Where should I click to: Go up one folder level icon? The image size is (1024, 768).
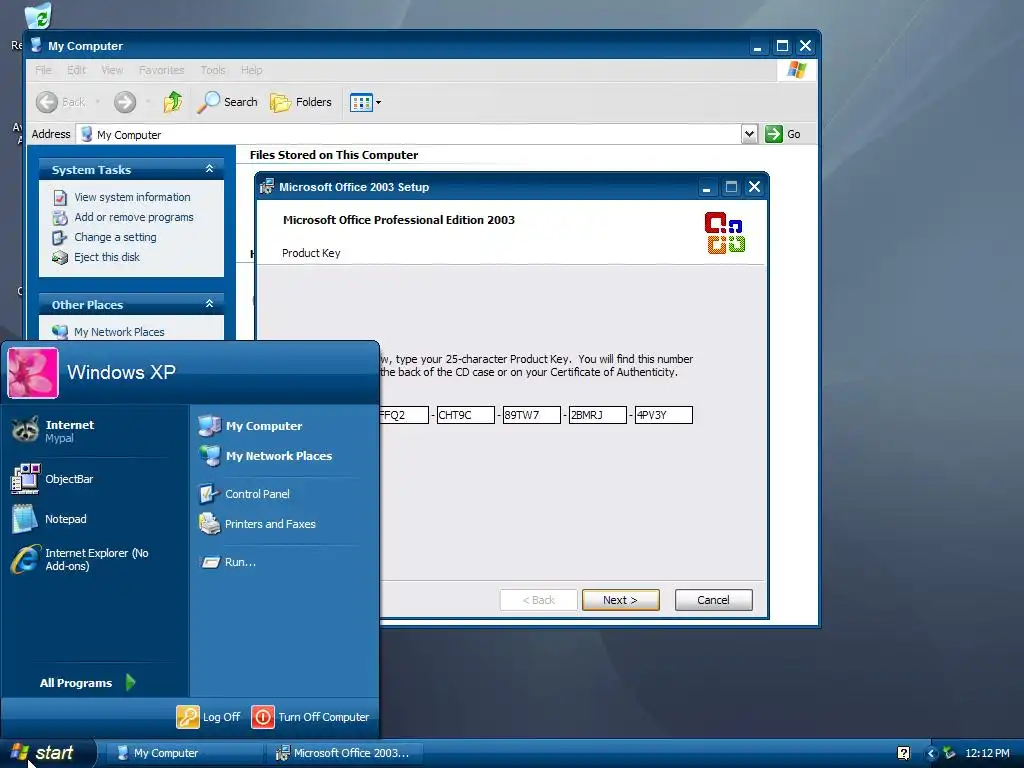click(x=172, y=102)
